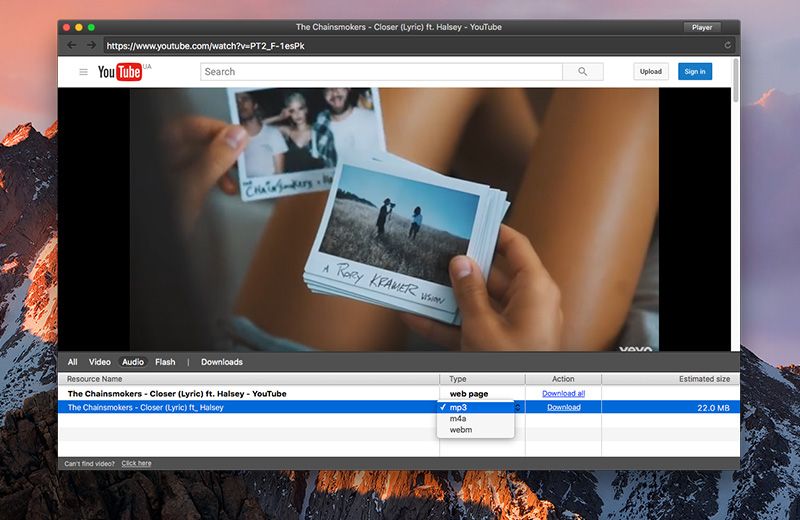The image size is (800, 520).
Task: Switch to the Flash filter tab
Action: pos(165,362)
